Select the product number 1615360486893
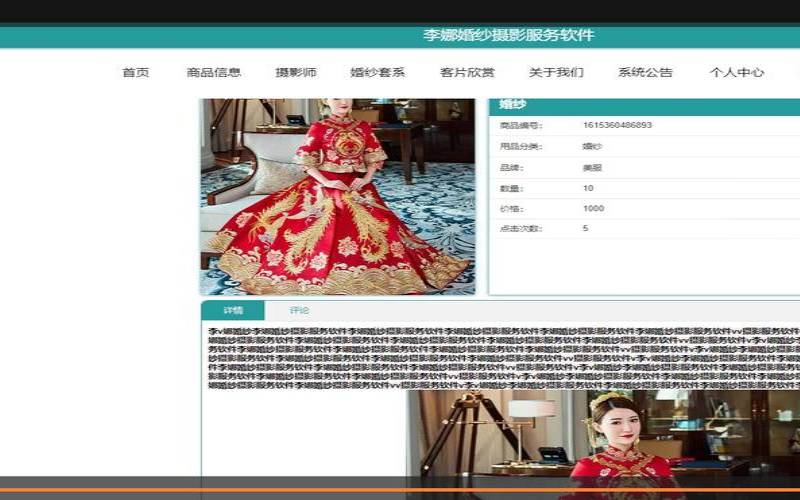This screenshot has height=500, width=800. pyautogui.click(x=617, y=125)
